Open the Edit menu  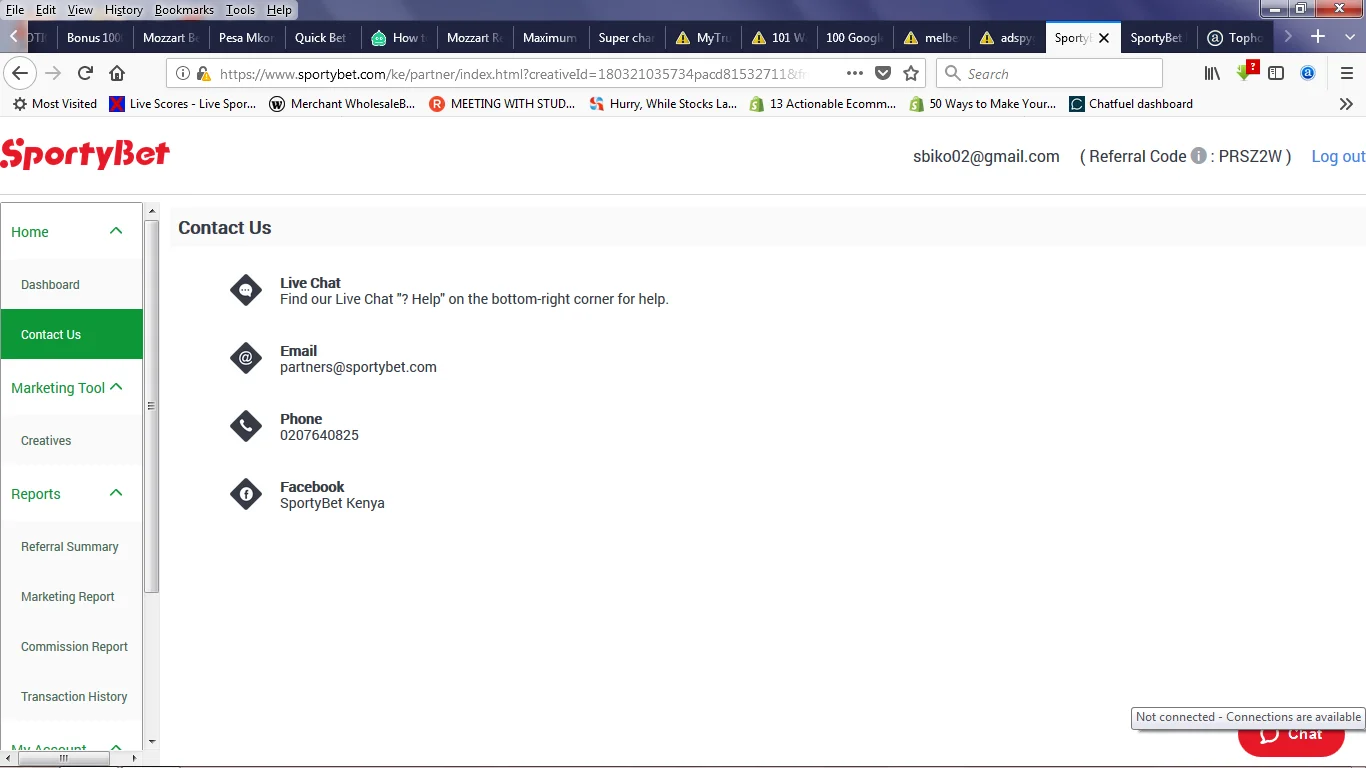click(x=46, y=10)
